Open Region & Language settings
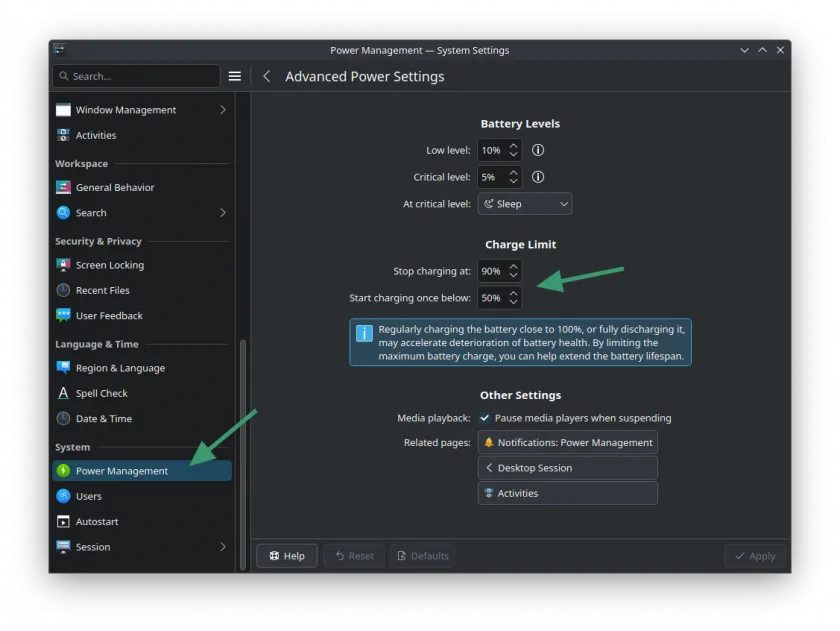This screenshot has width=840, height=631. pyautogui.click(x=142, y=368)
